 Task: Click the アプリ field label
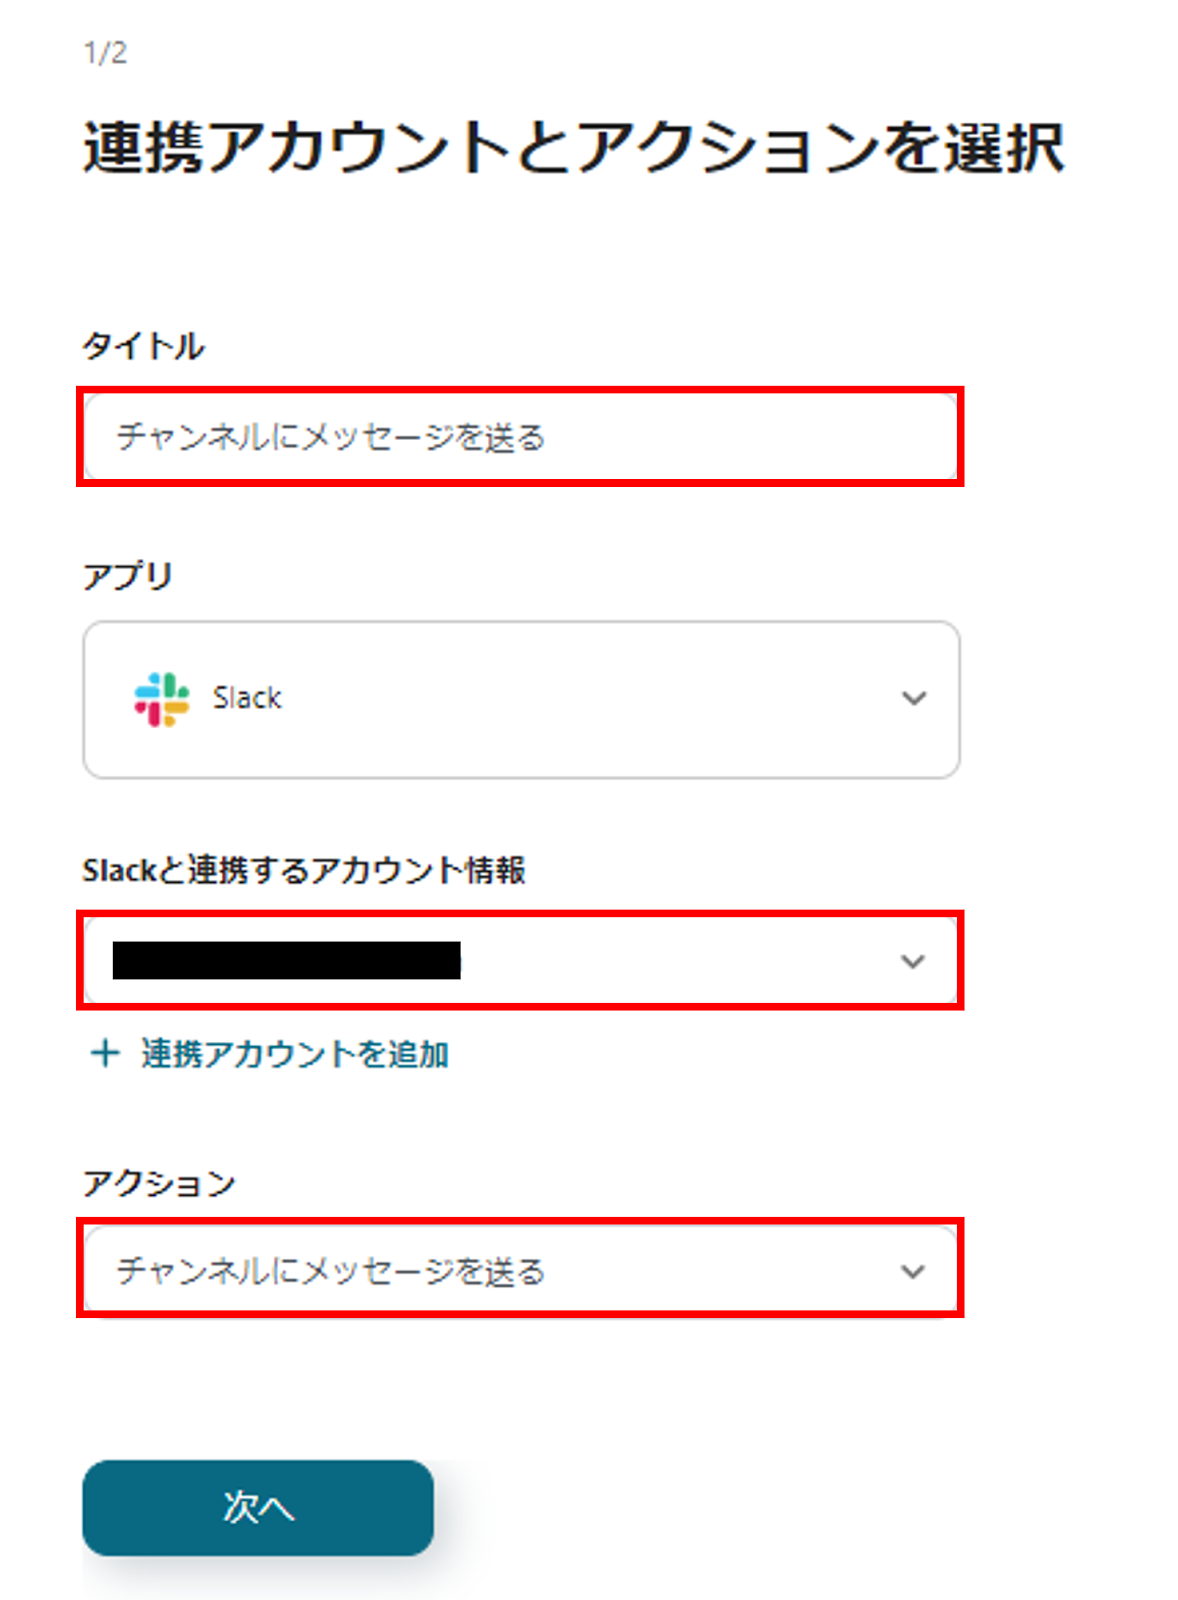(x=128, y=576)
